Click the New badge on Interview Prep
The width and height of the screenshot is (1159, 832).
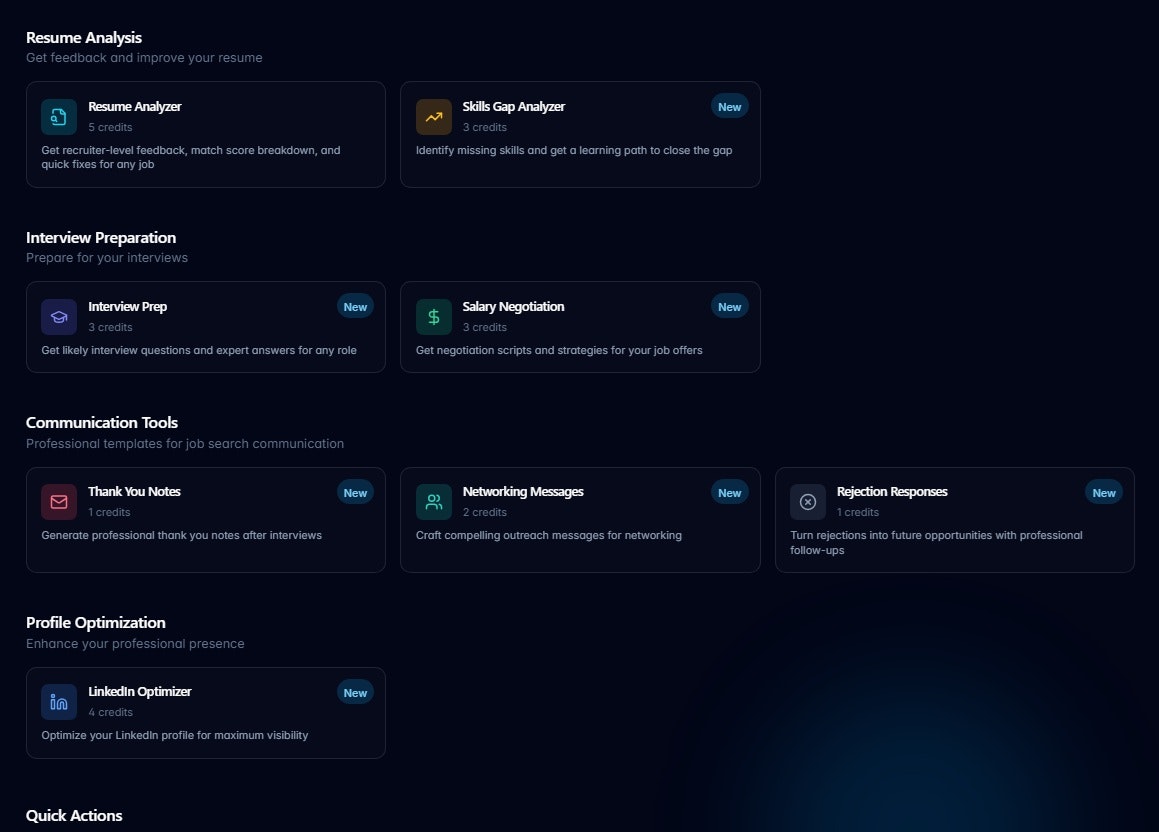(x=355, y=307)
